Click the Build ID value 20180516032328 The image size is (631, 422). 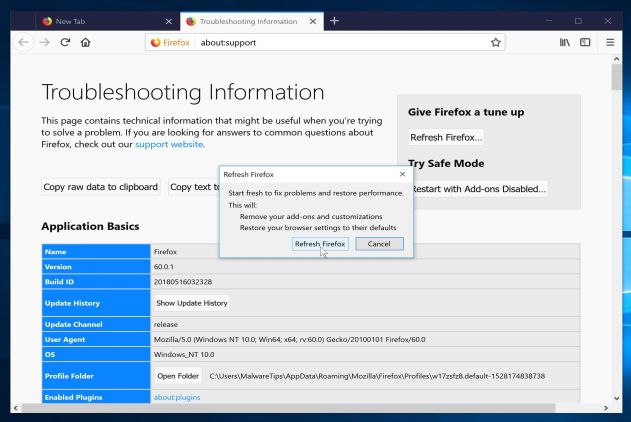[x=183, y=282]
